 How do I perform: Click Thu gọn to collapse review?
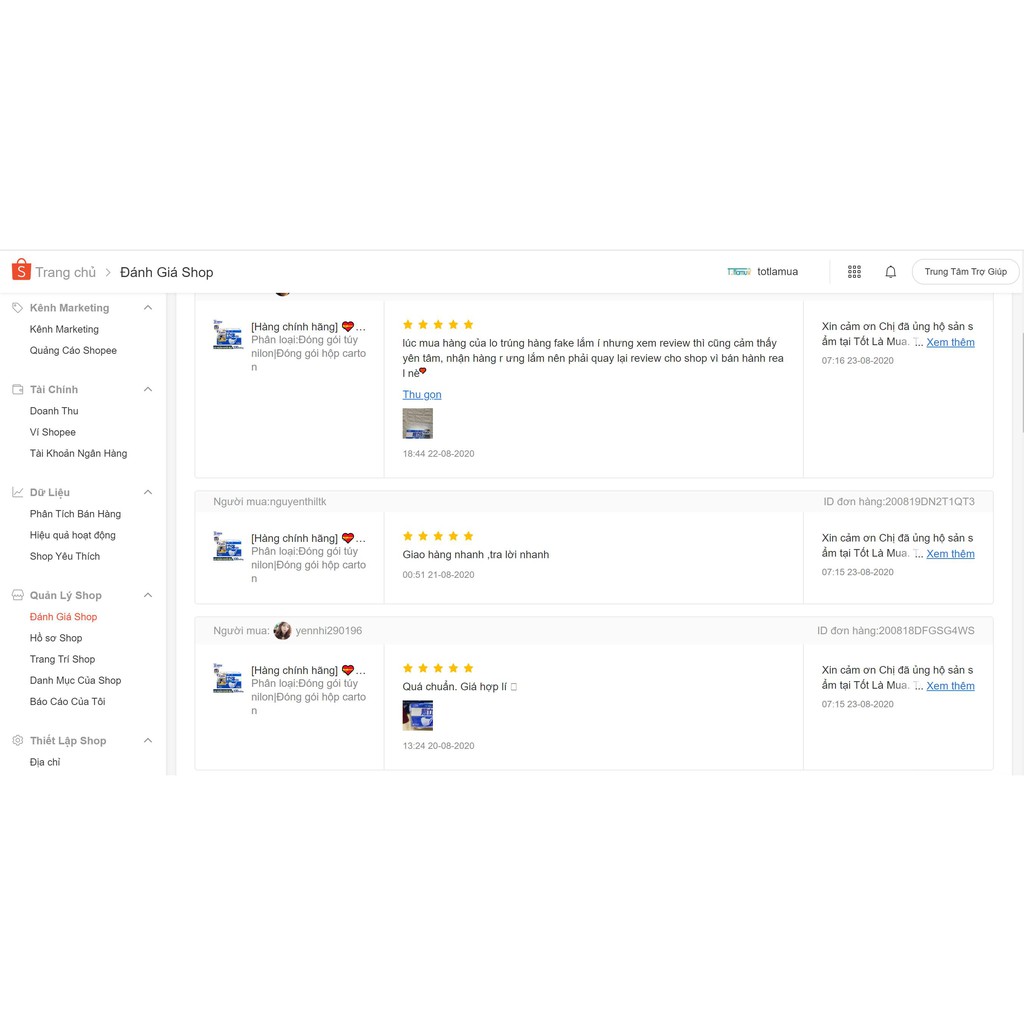421,395
